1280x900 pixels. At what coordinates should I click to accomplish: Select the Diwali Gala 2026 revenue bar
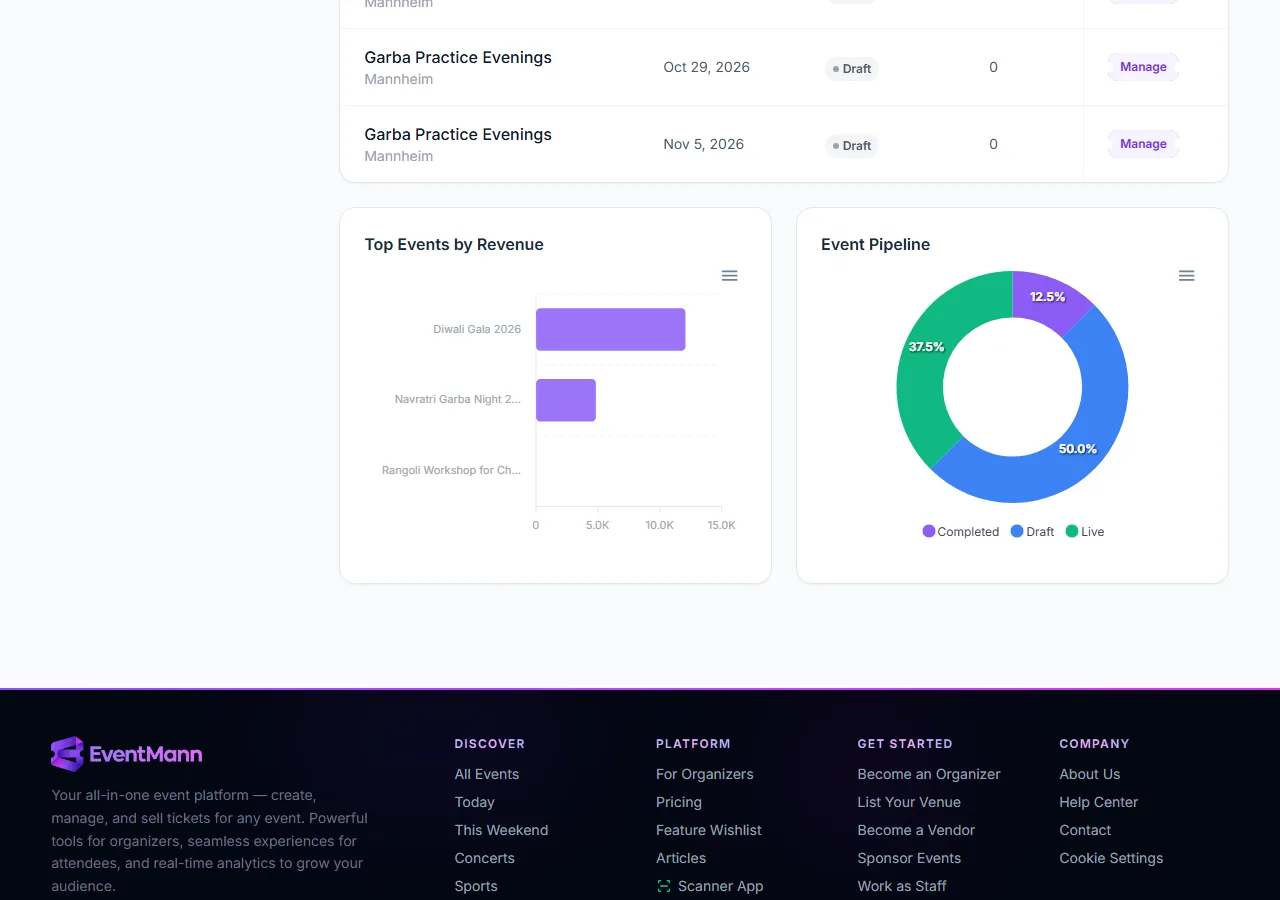(x=611, y=329)
